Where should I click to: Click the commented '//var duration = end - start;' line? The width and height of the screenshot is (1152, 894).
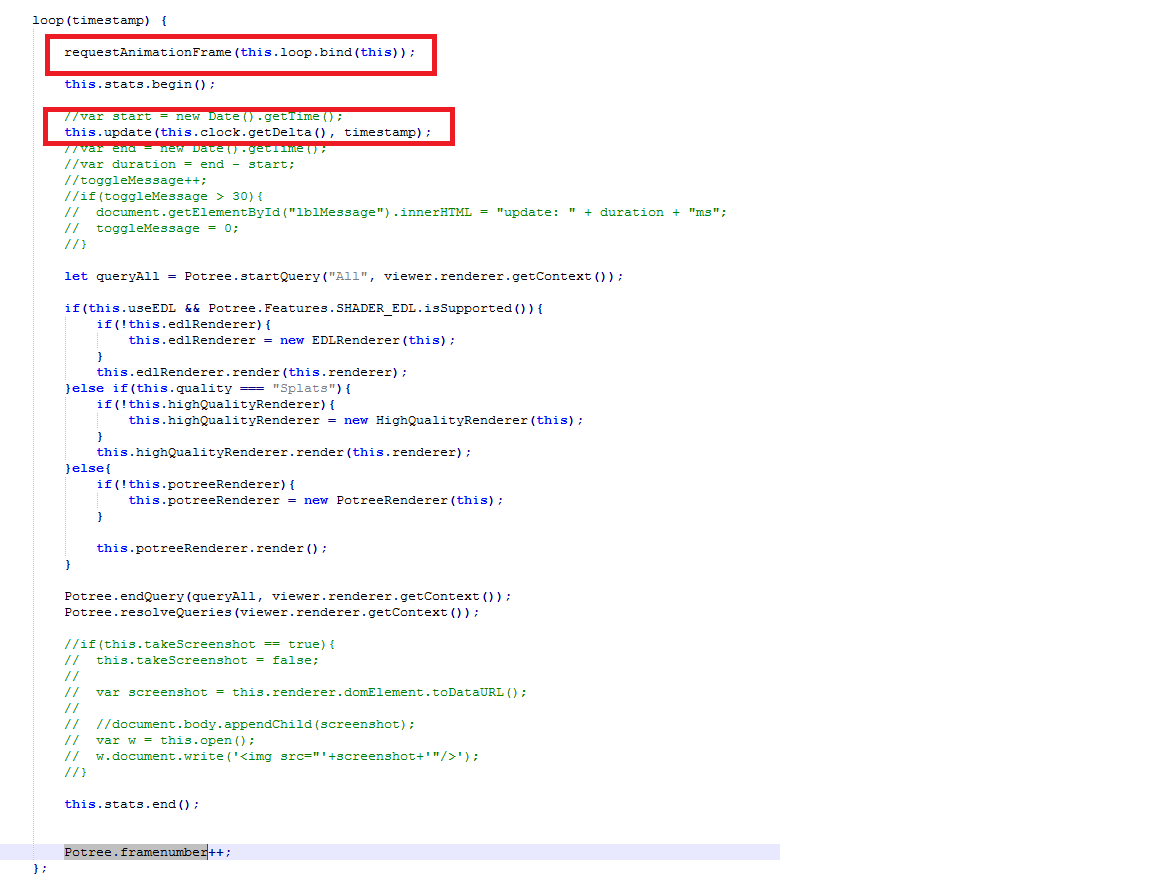tap(179, 165)
